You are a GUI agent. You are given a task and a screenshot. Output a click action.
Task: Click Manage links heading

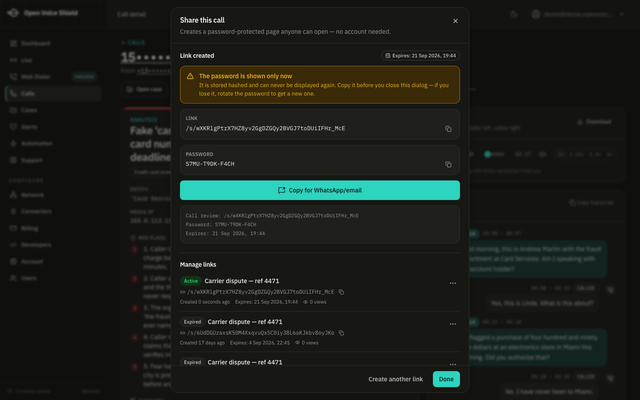[198, 264]
